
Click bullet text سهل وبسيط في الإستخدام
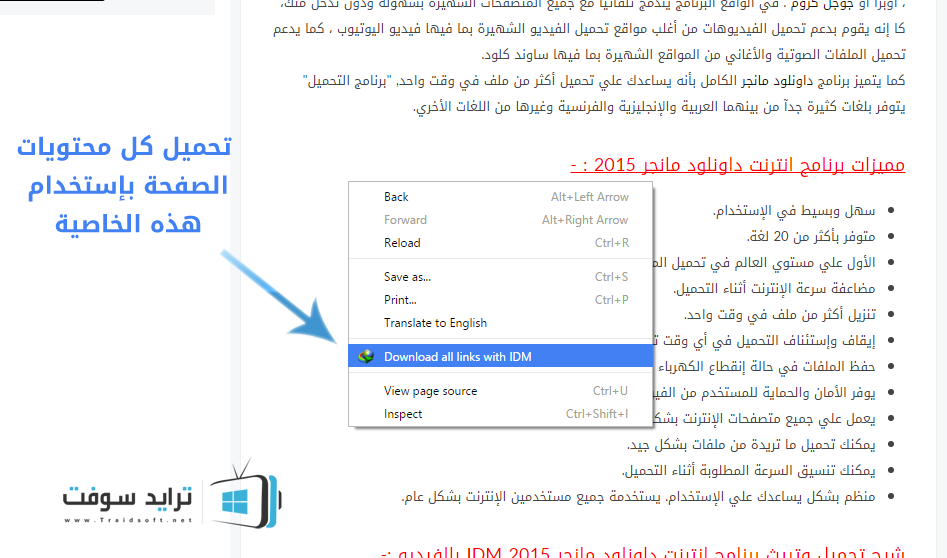(x=794, y=210)
